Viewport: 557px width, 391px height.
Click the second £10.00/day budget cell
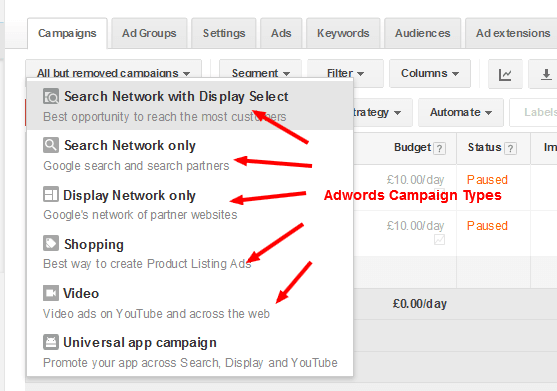[415, 226]
